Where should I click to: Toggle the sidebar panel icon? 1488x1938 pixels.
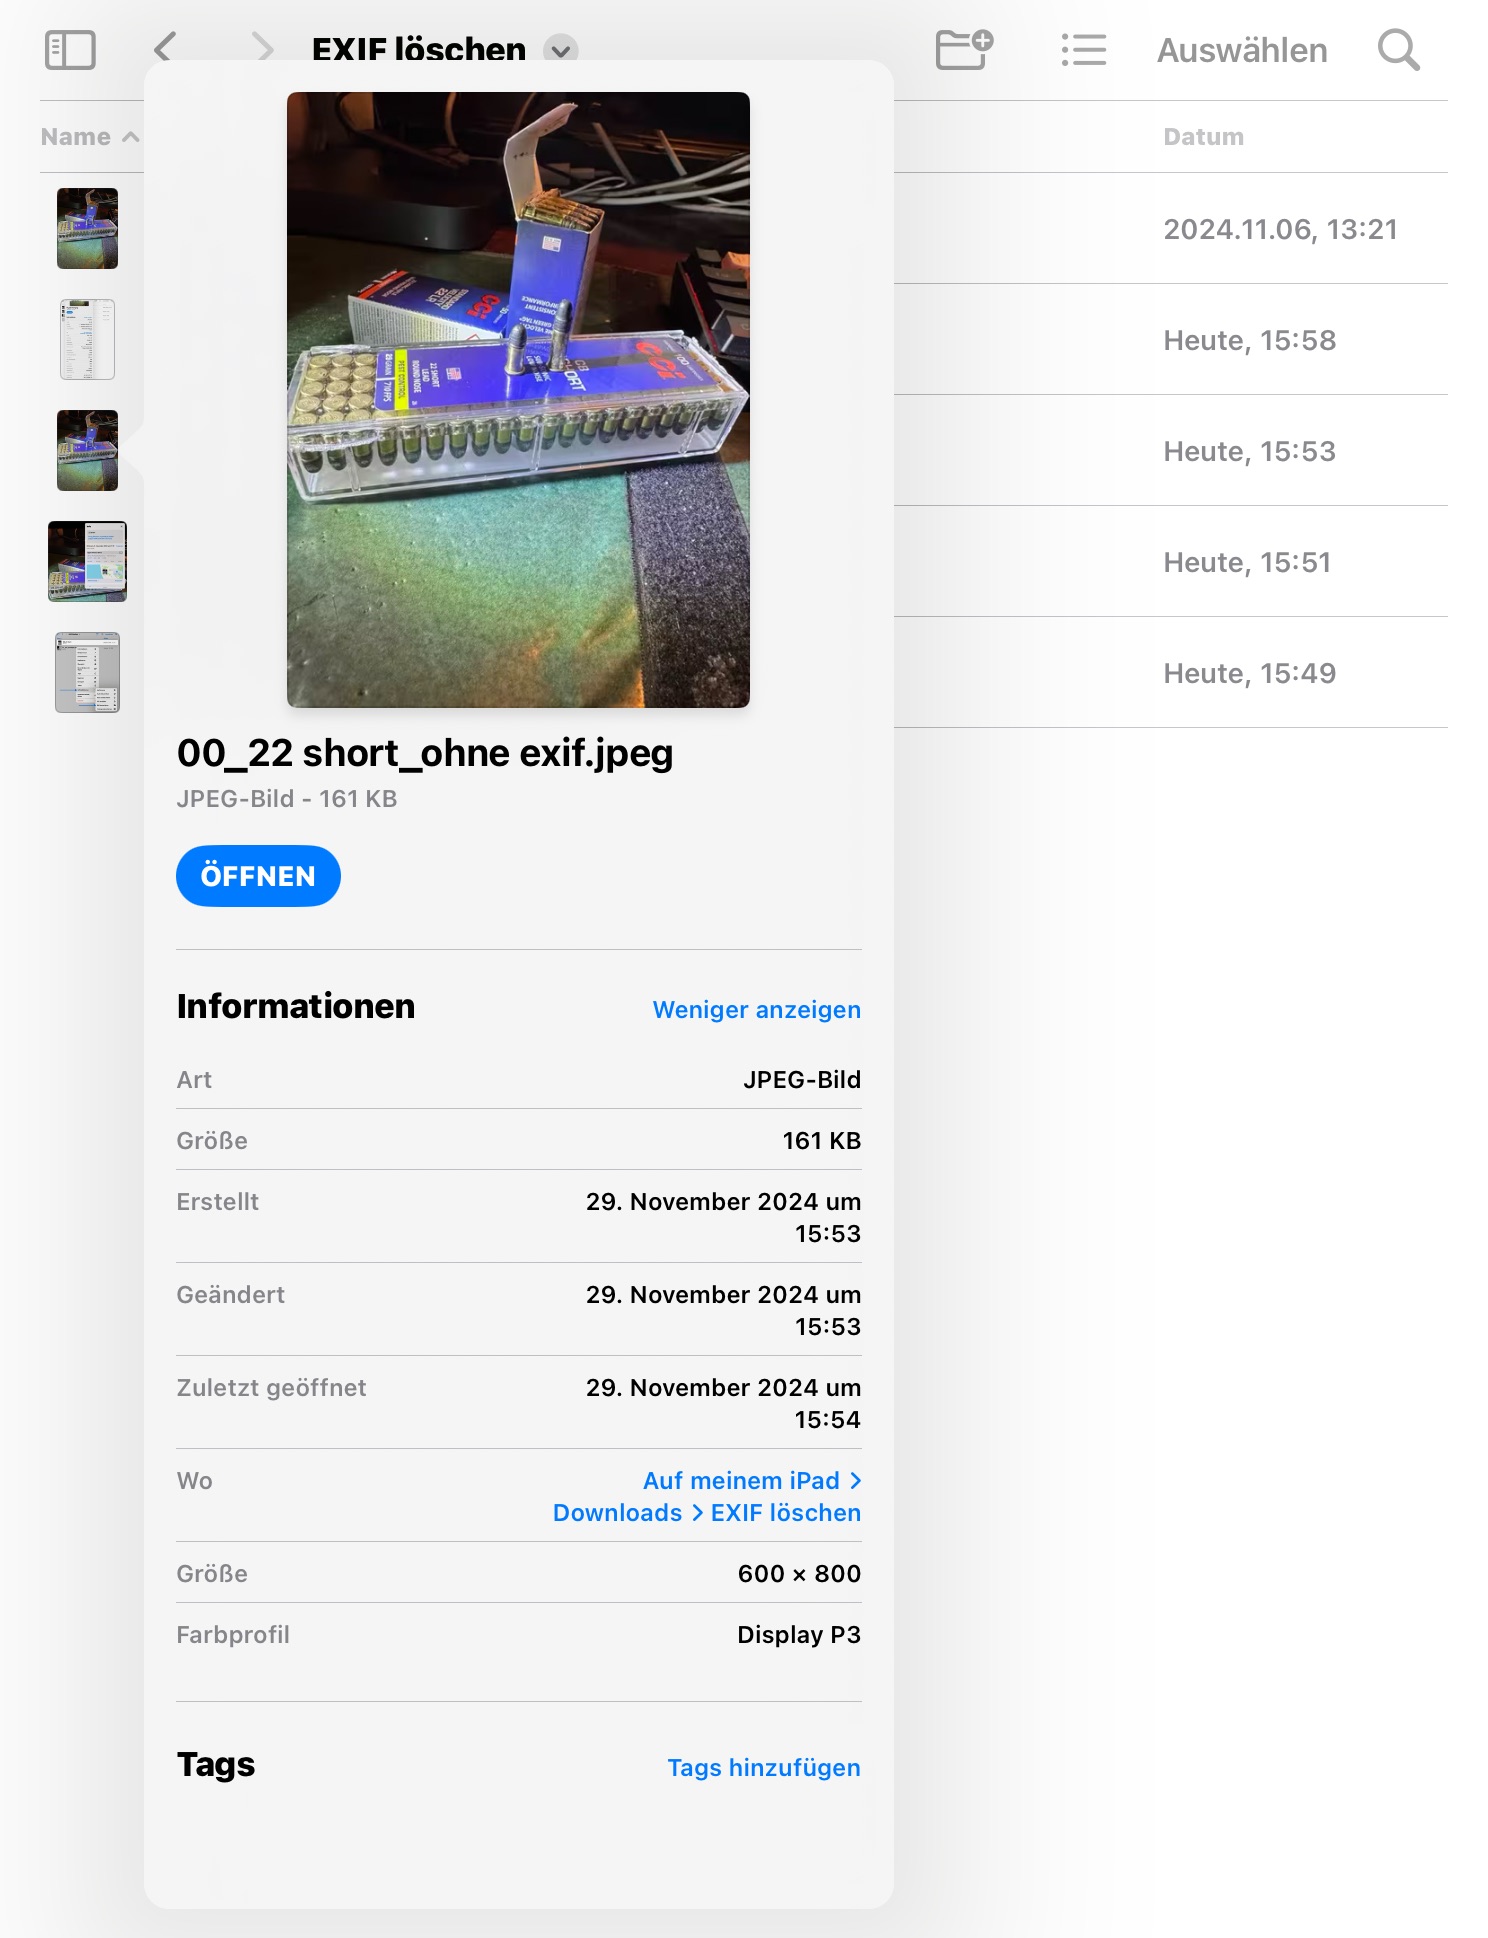(70, 50)
